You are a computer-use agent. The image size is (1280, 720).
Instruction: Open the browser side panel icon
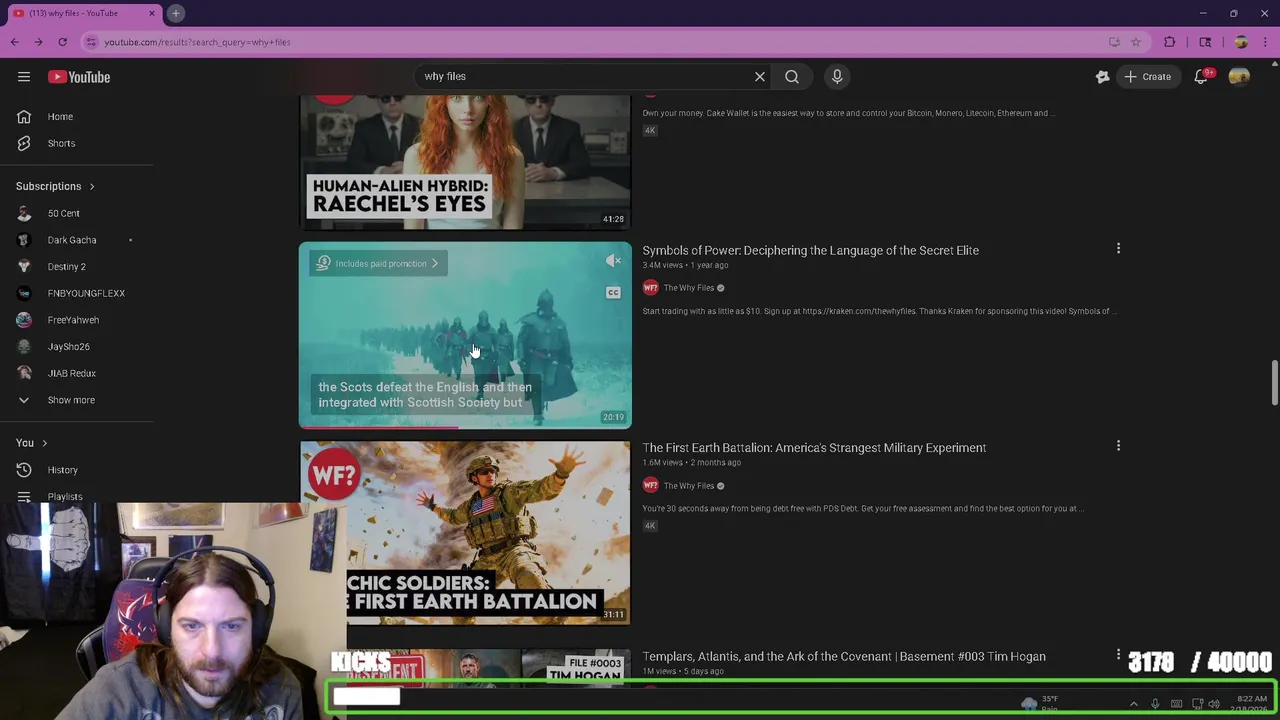tap(1205, 42)
